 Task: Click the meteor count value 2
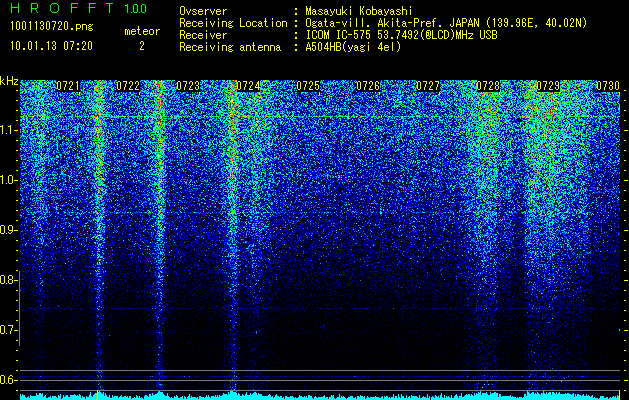[x=142, y=46]
